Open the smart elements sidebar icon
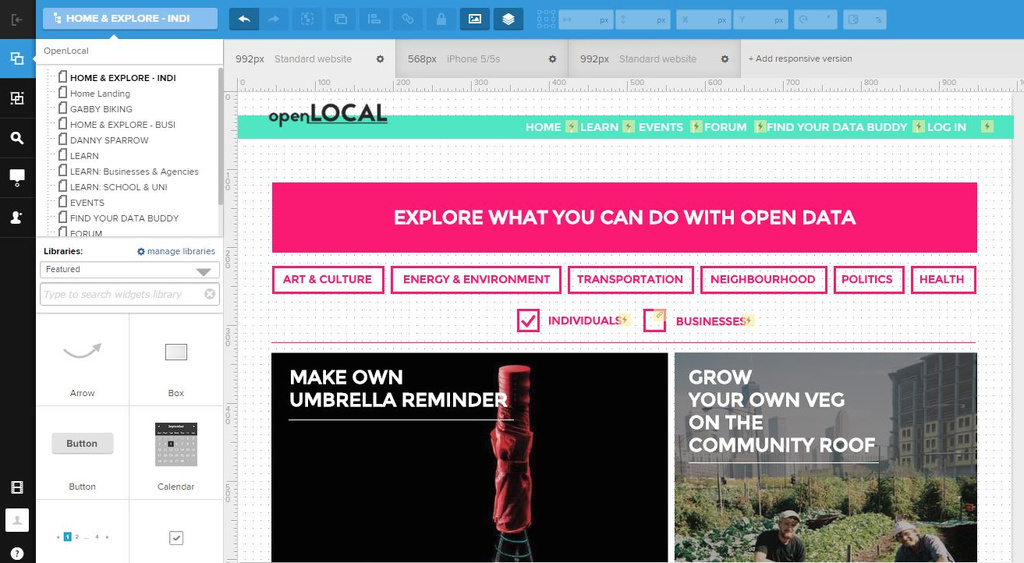Screen dimensions: 1024x563 tap(17, 98)
